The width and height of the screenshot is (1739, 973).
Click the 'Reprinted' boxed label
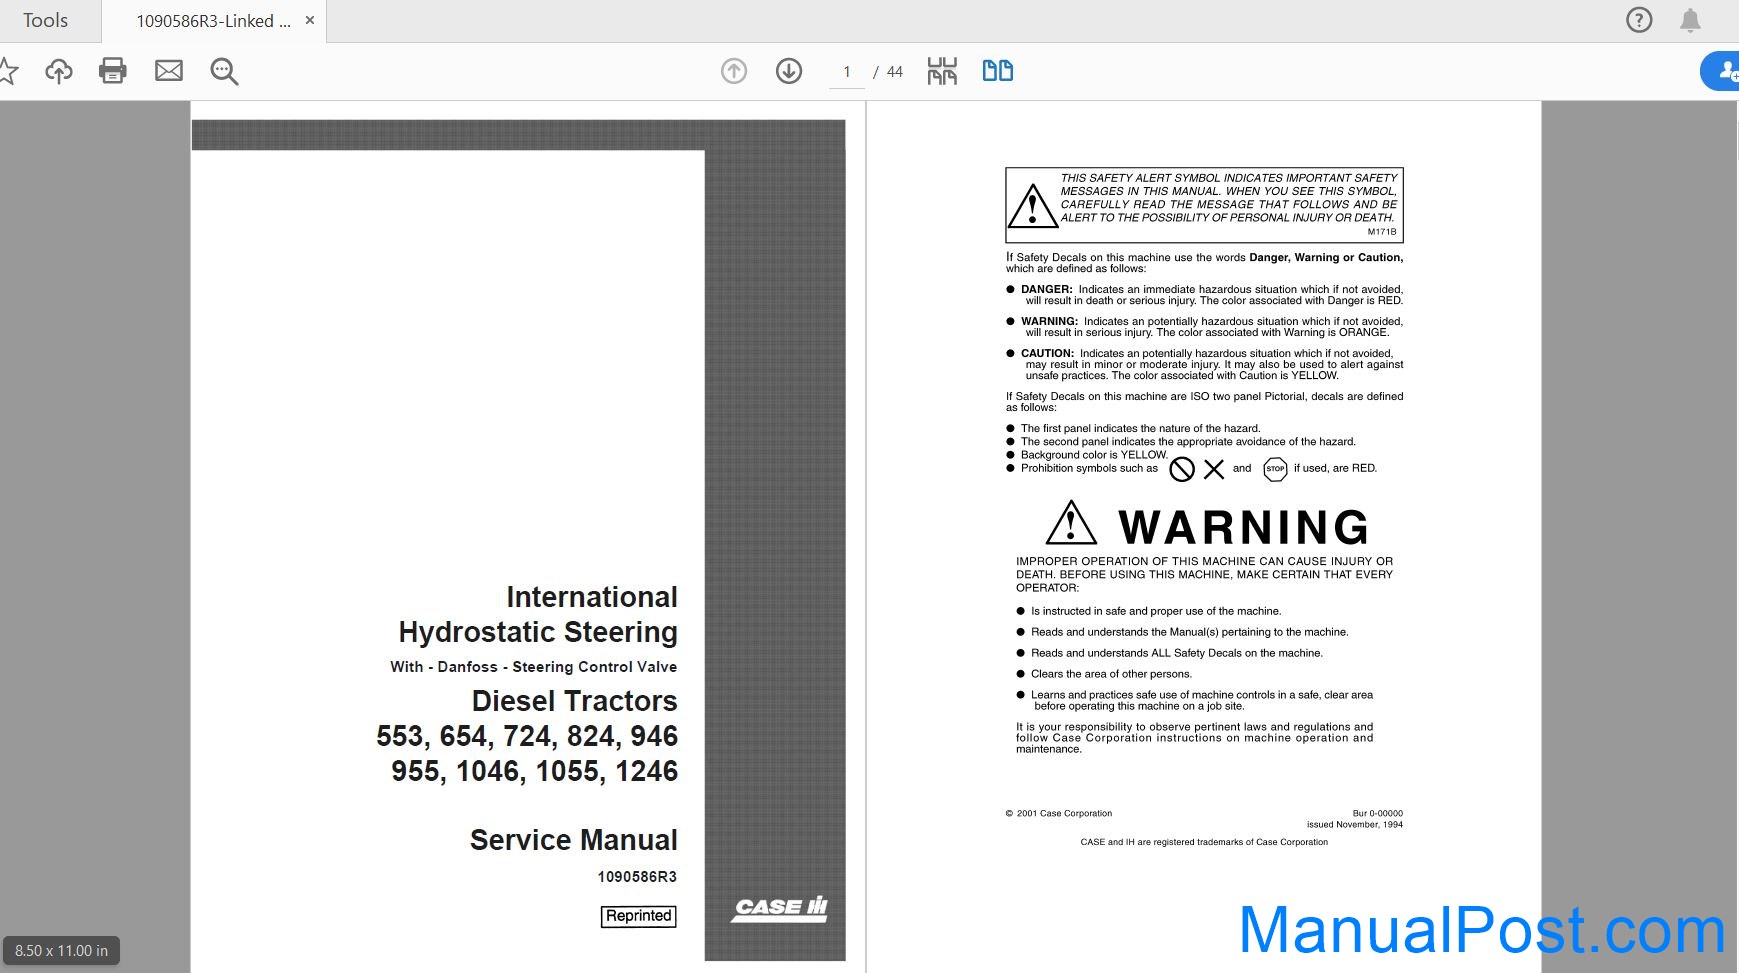tap(638, 916)
